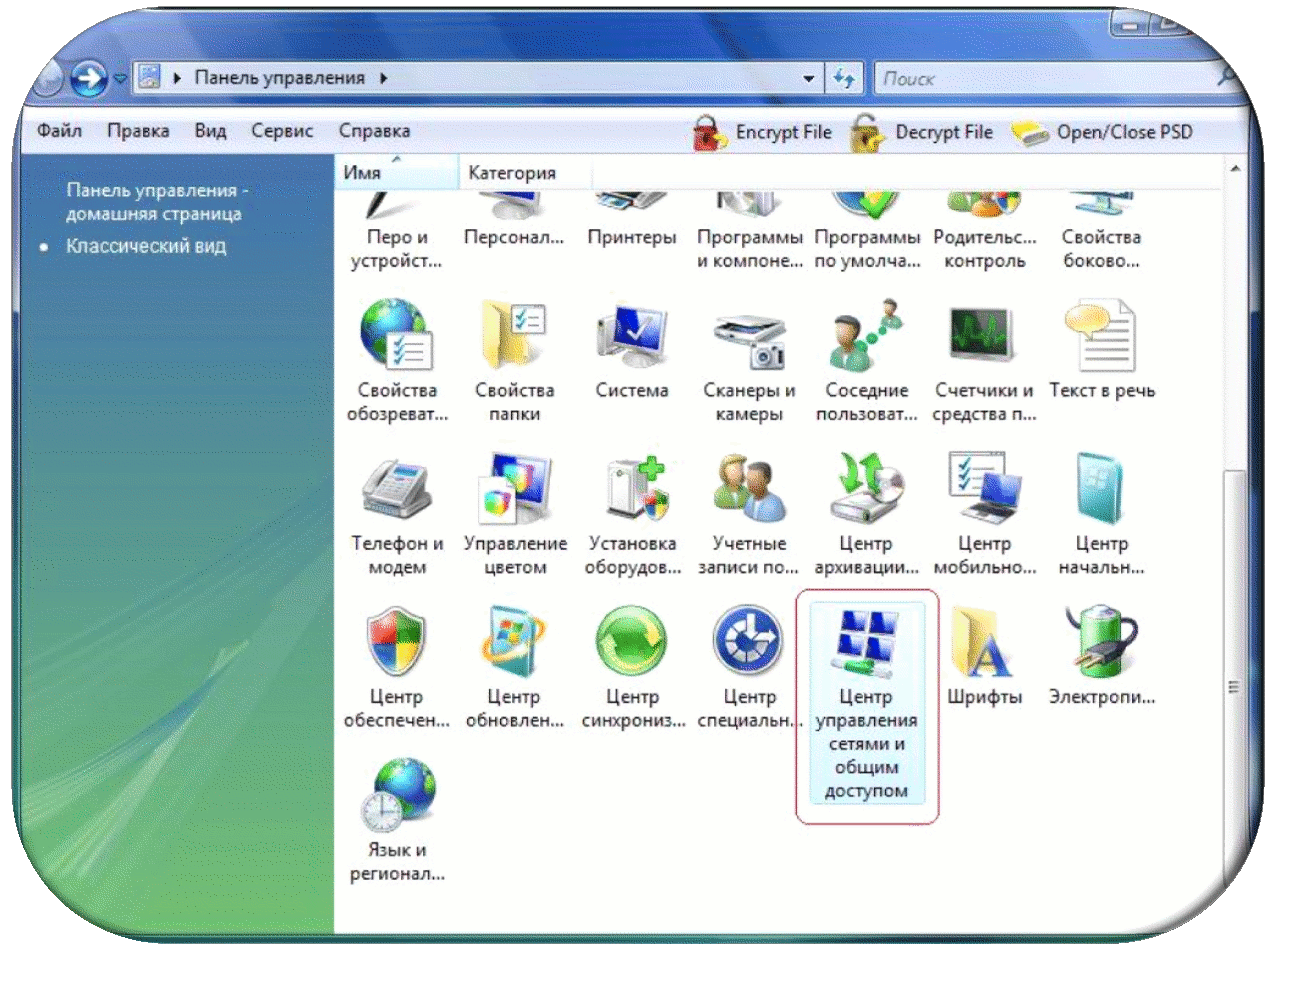Open recent pages dropdown next to Forward
Screen dimensions: 1309x1004
(x=119, y=78)
